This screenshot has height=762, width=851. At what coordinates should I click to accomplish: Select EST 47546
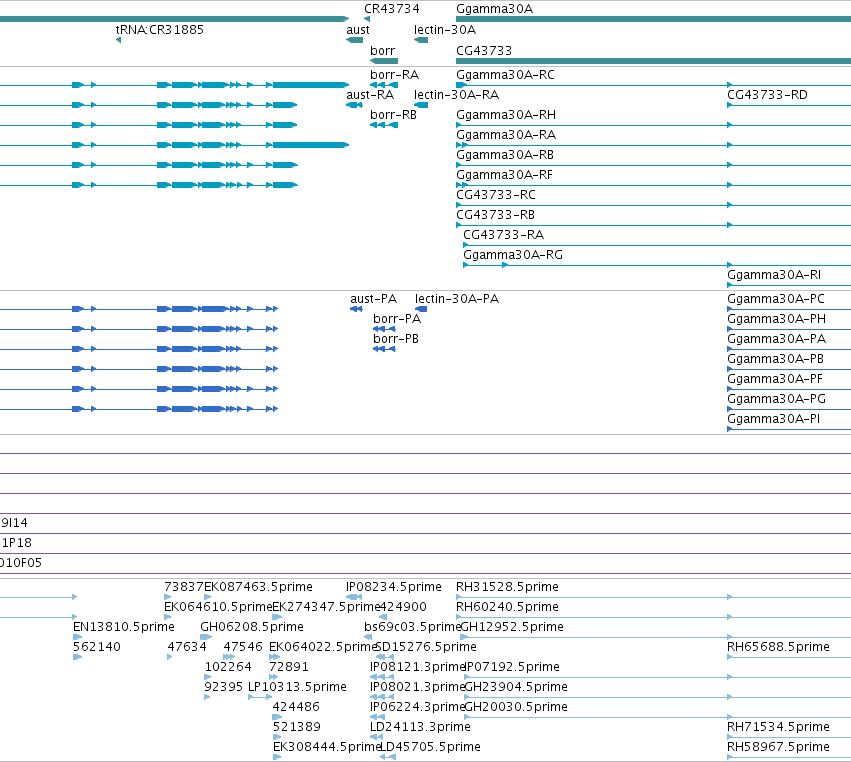(x=243, y=647)
